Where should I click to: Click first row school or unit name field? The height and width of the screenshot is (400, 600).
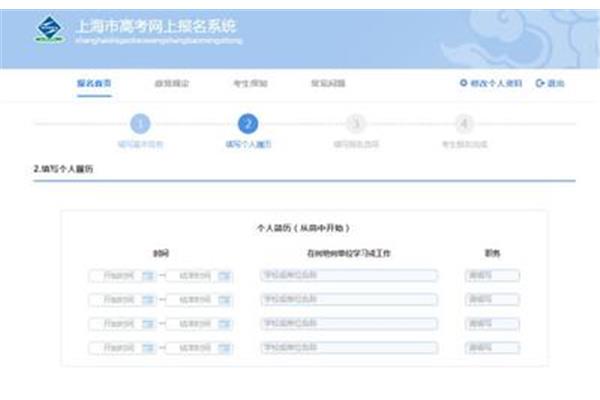coord(349,275)
